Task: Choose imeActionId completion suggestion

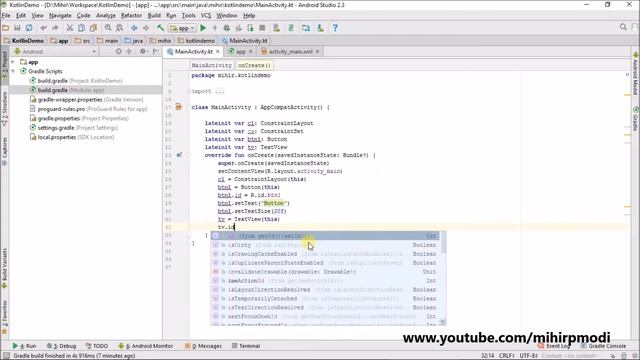Action: pos(325,281)
